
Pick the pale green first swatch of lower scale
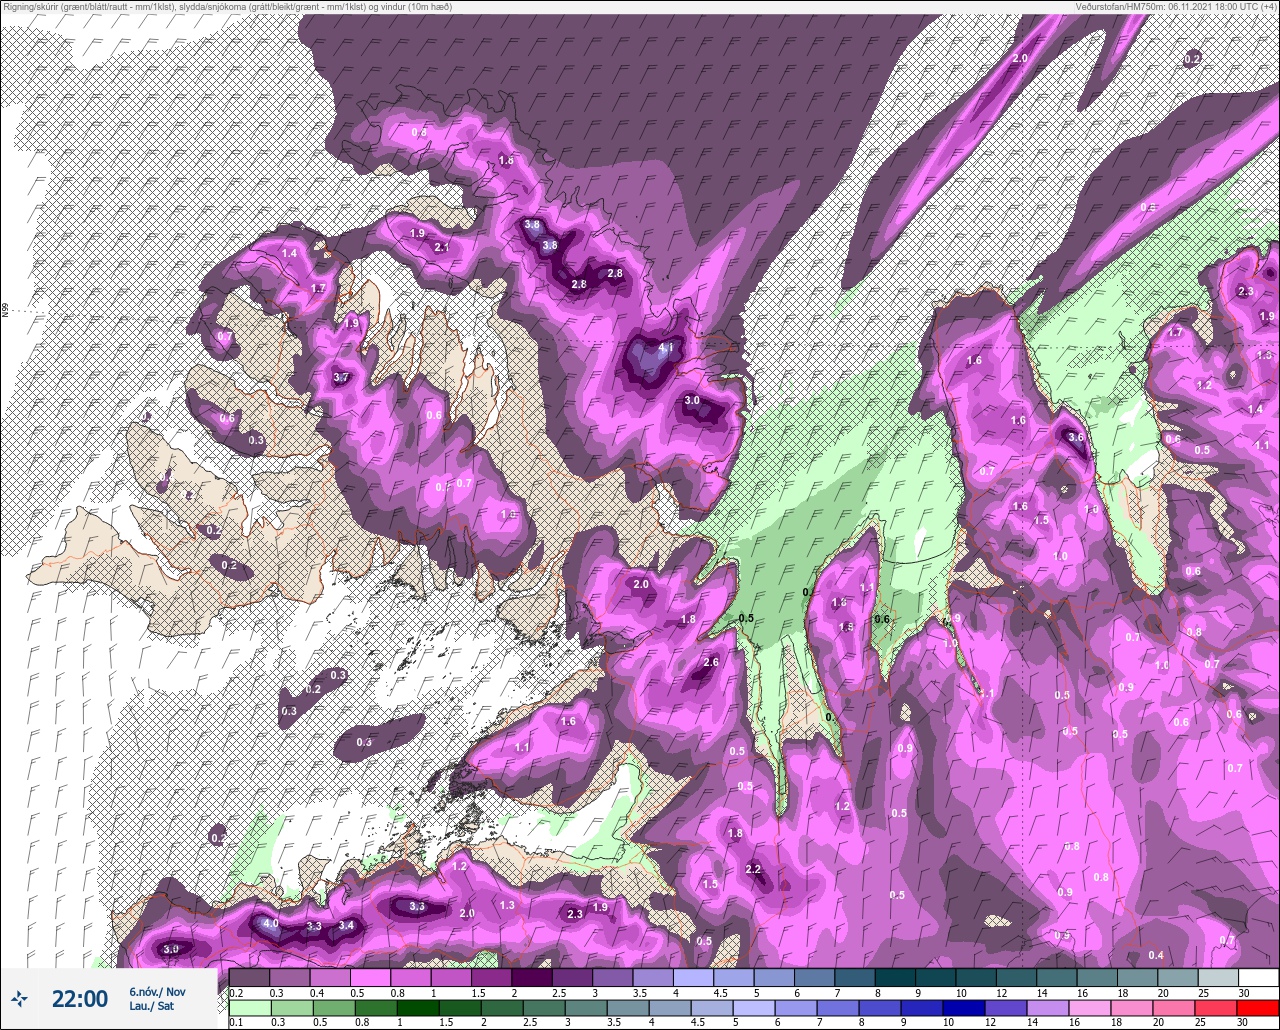pyautogui.click(x=250, y=1007)
